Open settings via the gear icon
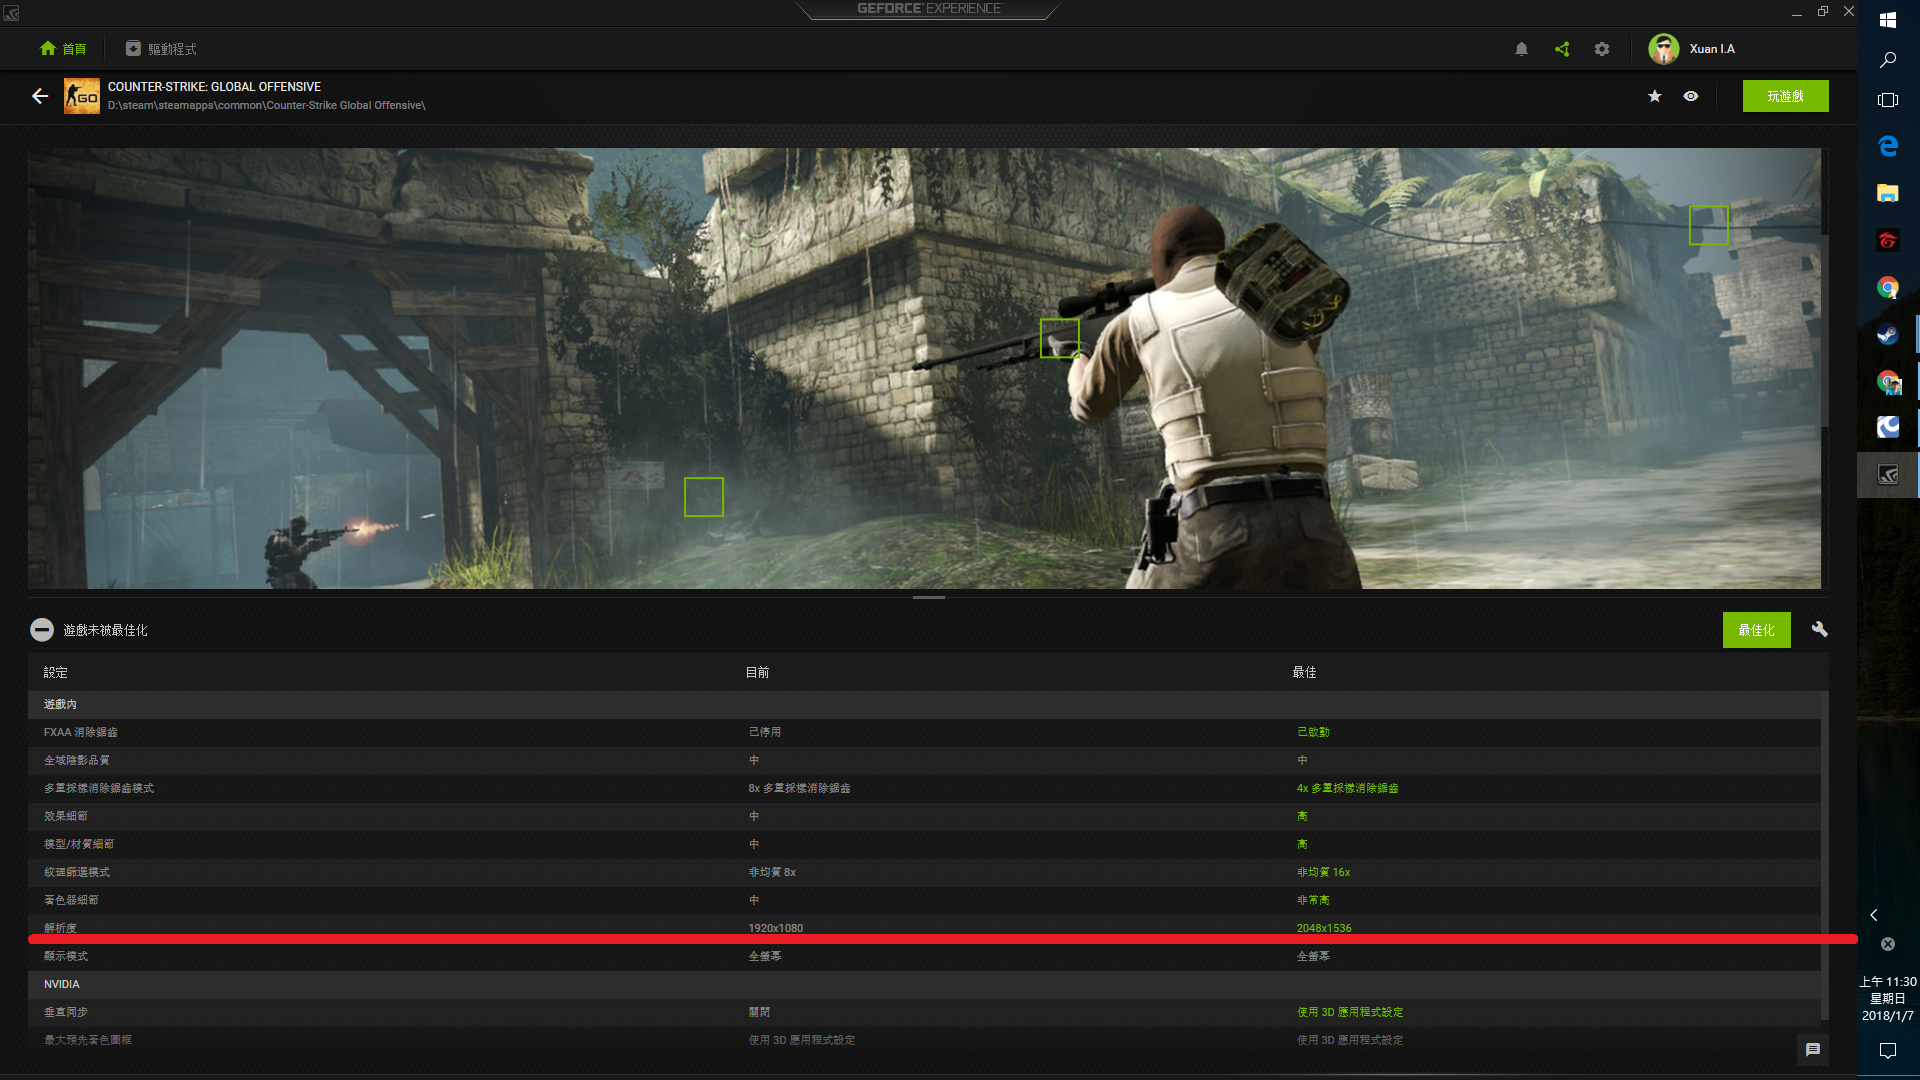 [x=1602, y=48]
